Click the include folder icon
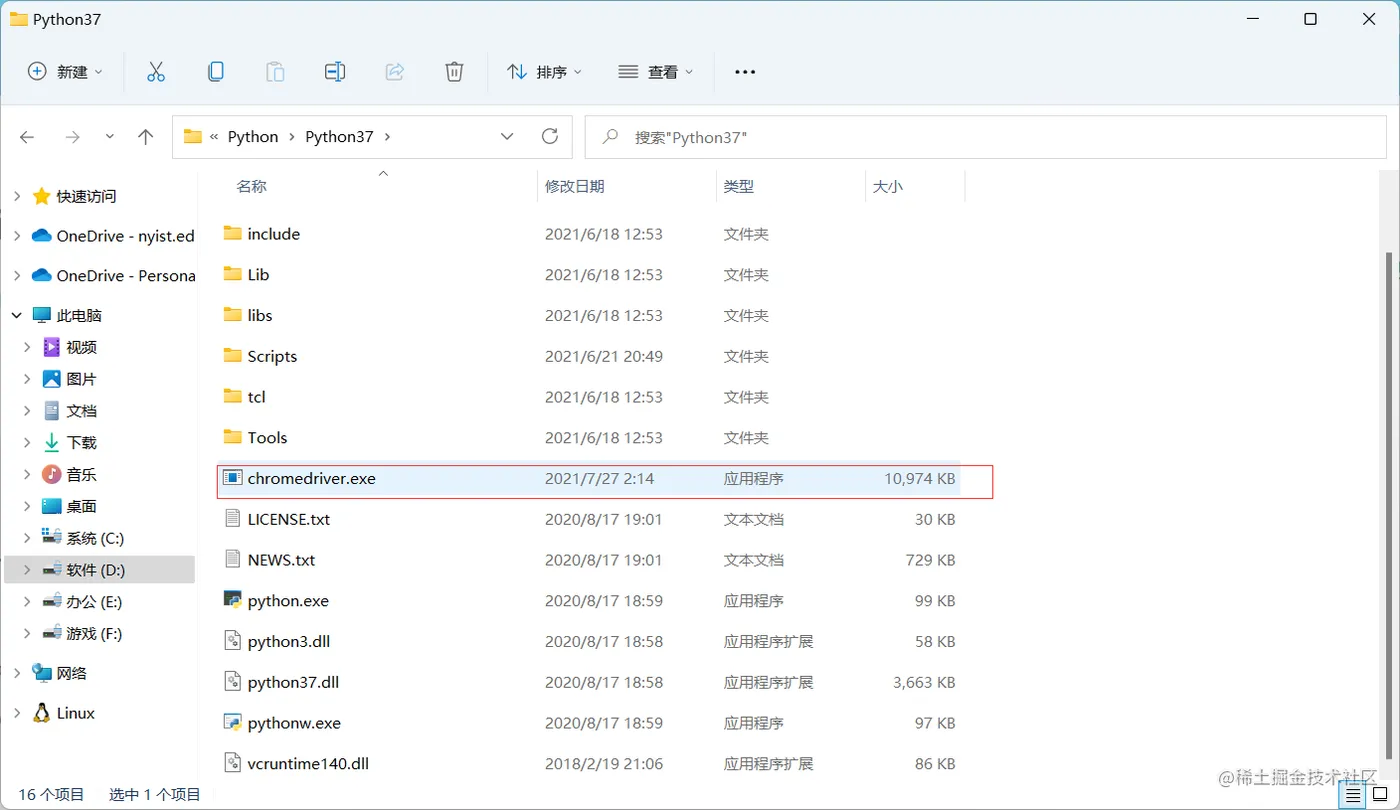The height and width of the screenshot is (810, 1400). point(233,233)
